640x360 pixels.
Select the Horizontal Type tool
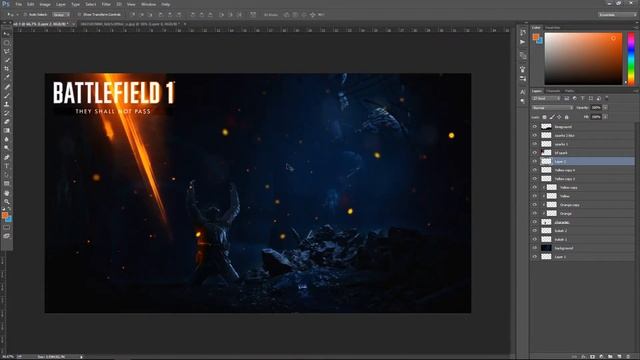7,166
